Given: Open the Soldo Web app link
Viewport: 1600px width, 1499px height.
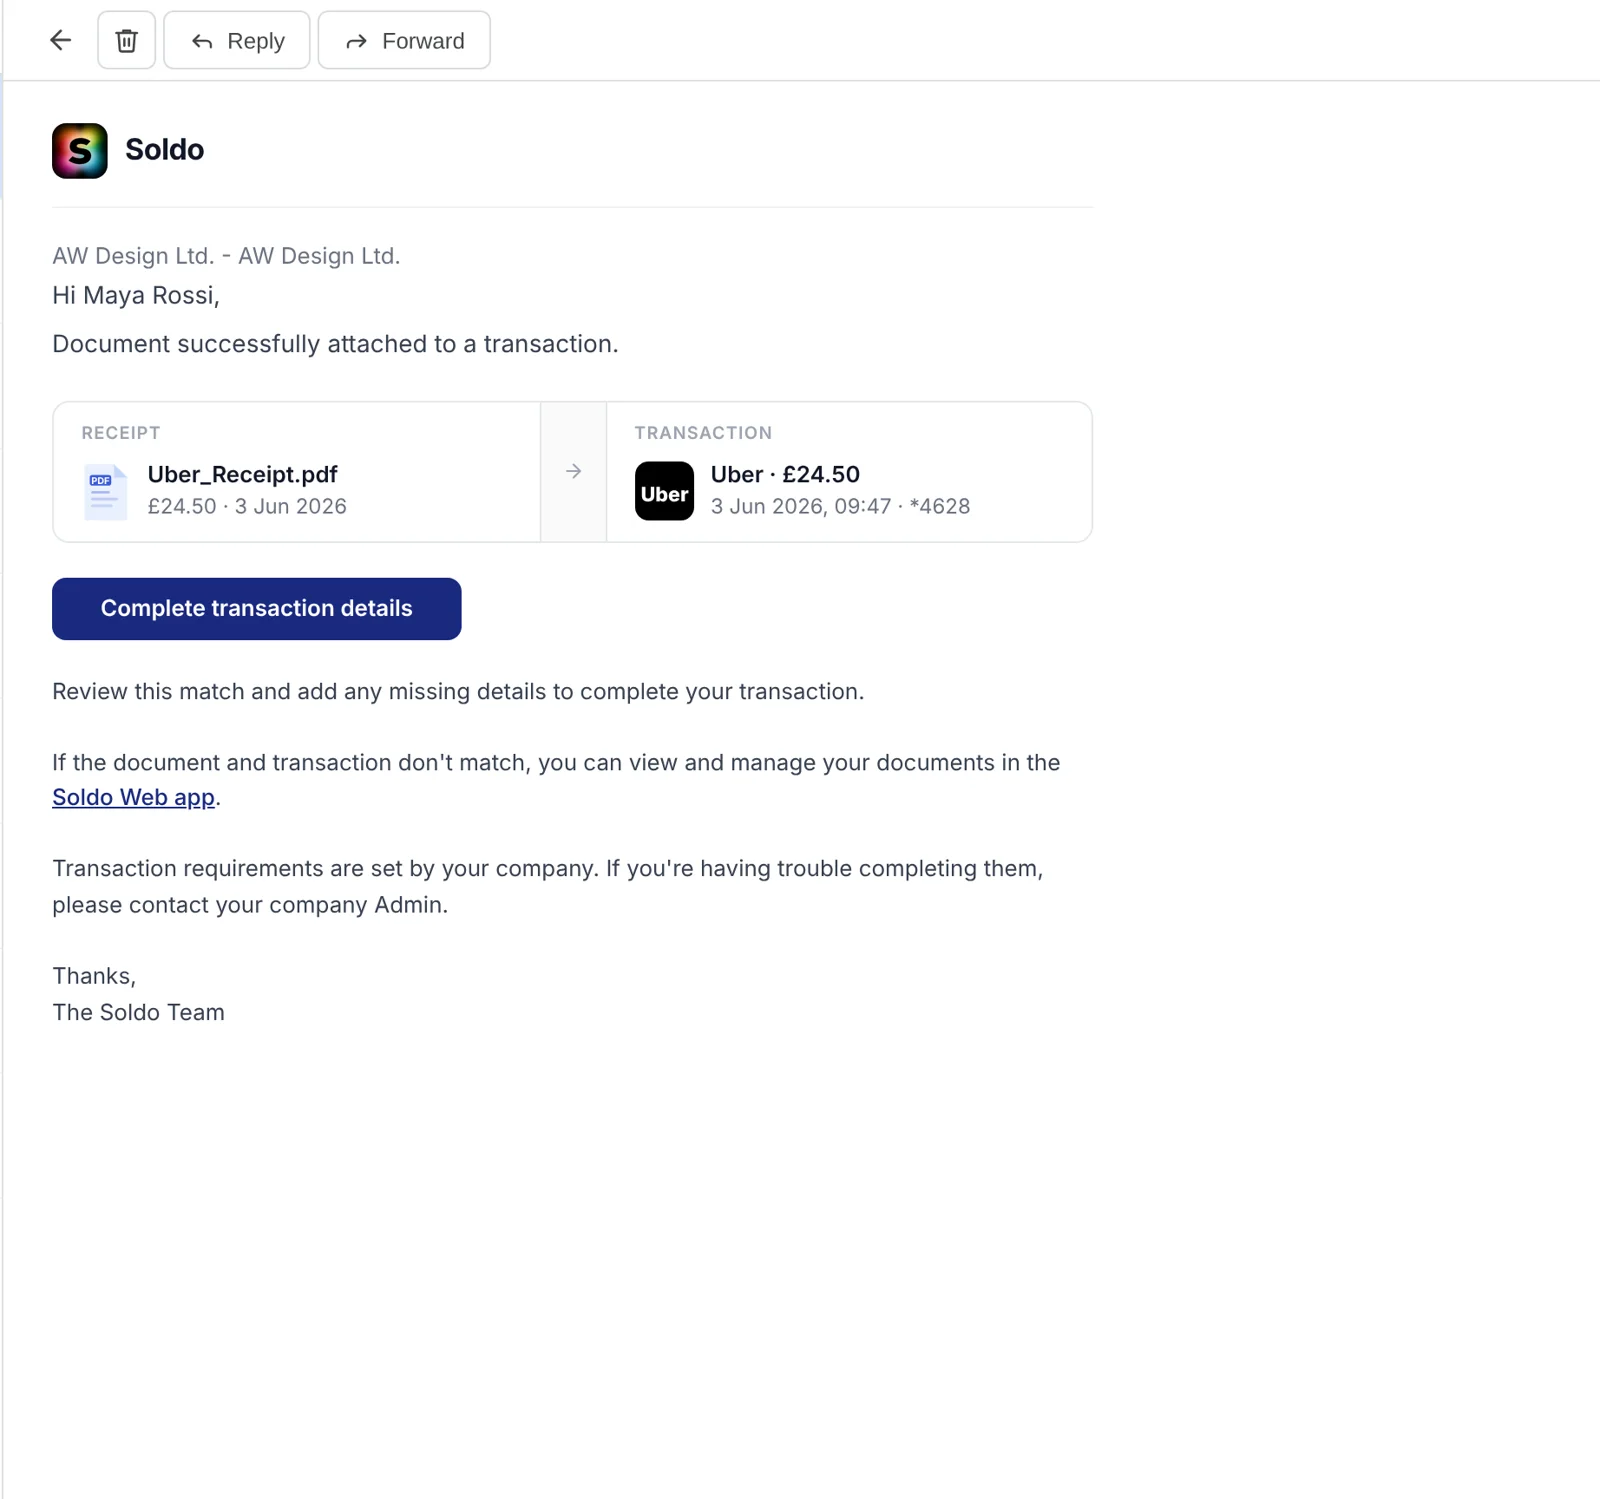Looking at the screenshot, I should click(x=134, y=797).
